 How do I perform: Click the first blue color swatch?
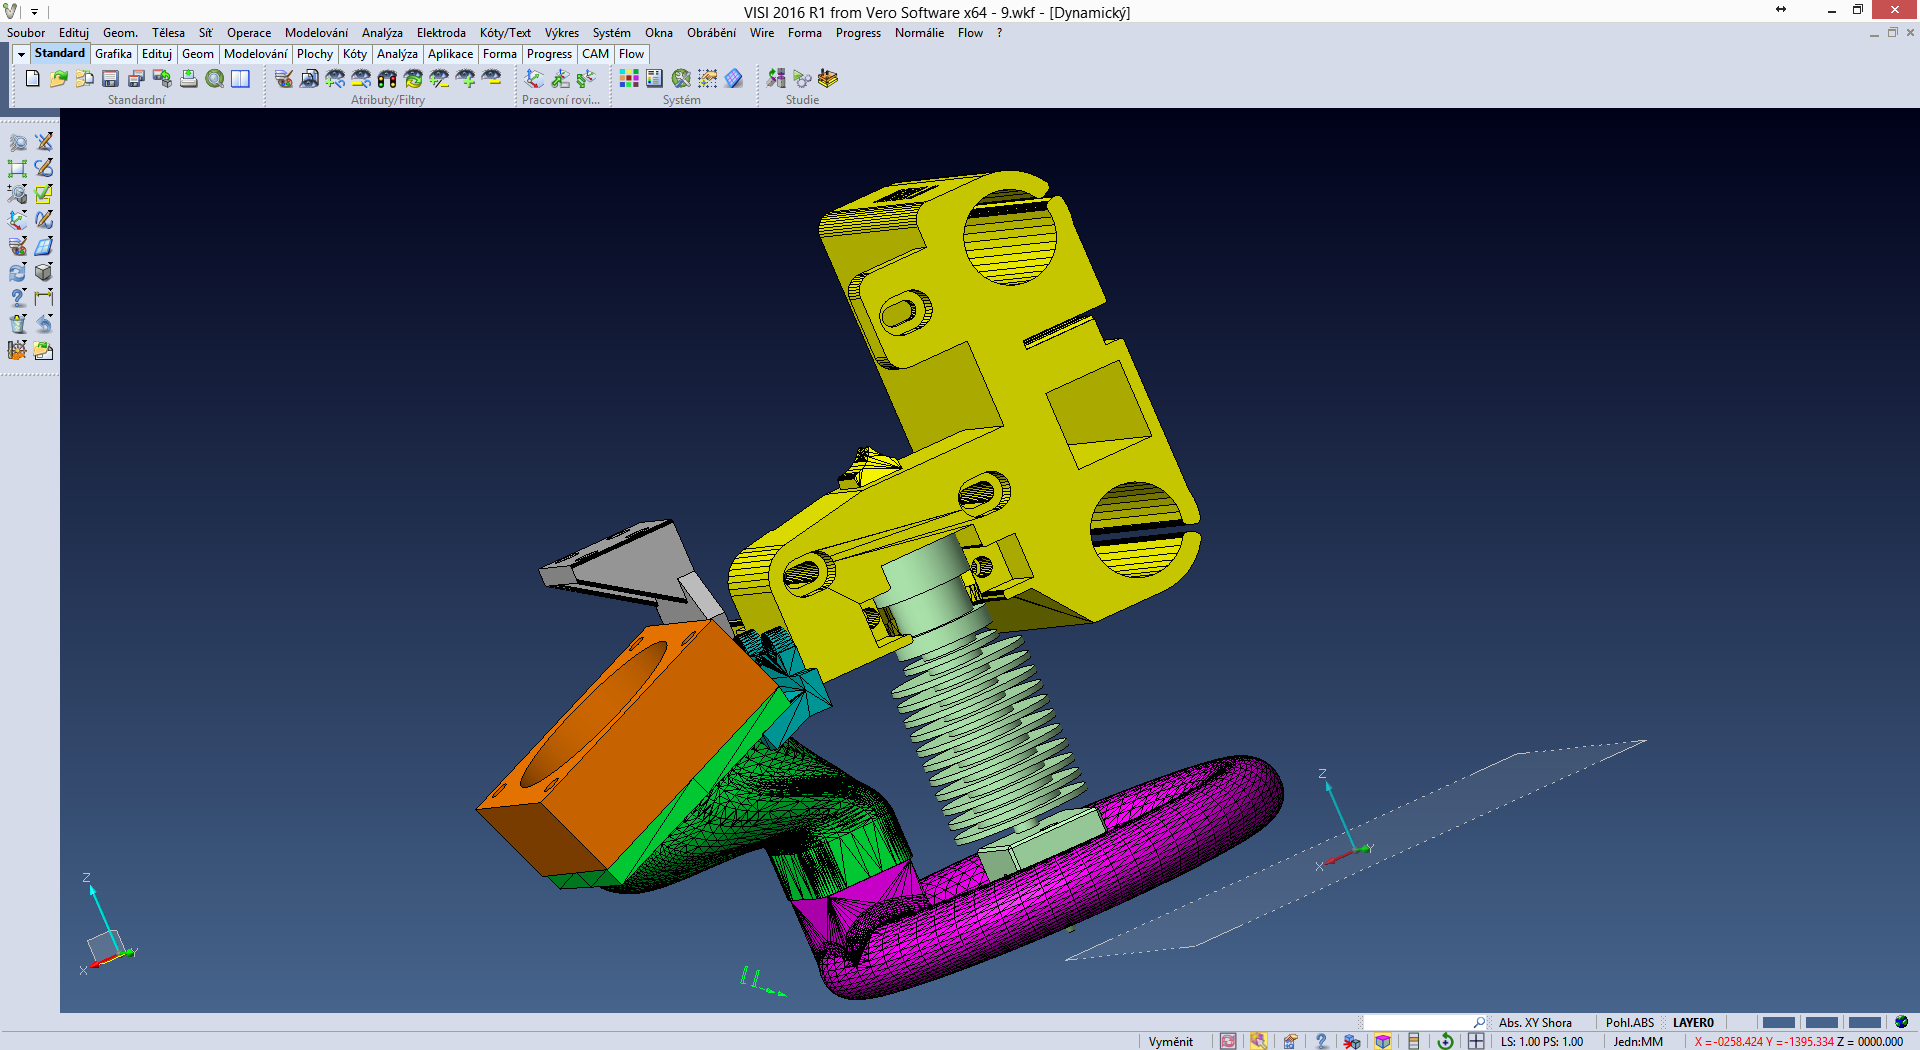pos(1778,1022)
